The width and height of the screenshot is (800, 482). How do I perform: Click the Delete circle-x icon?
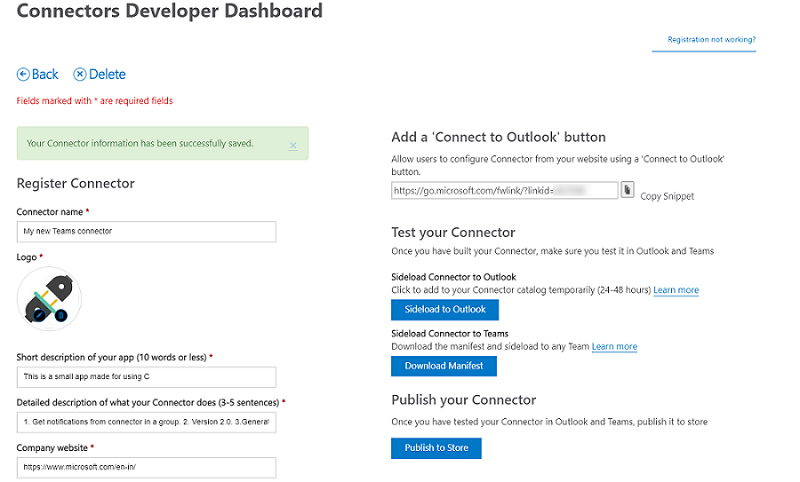pyautogui.click(x=80, y=74)
